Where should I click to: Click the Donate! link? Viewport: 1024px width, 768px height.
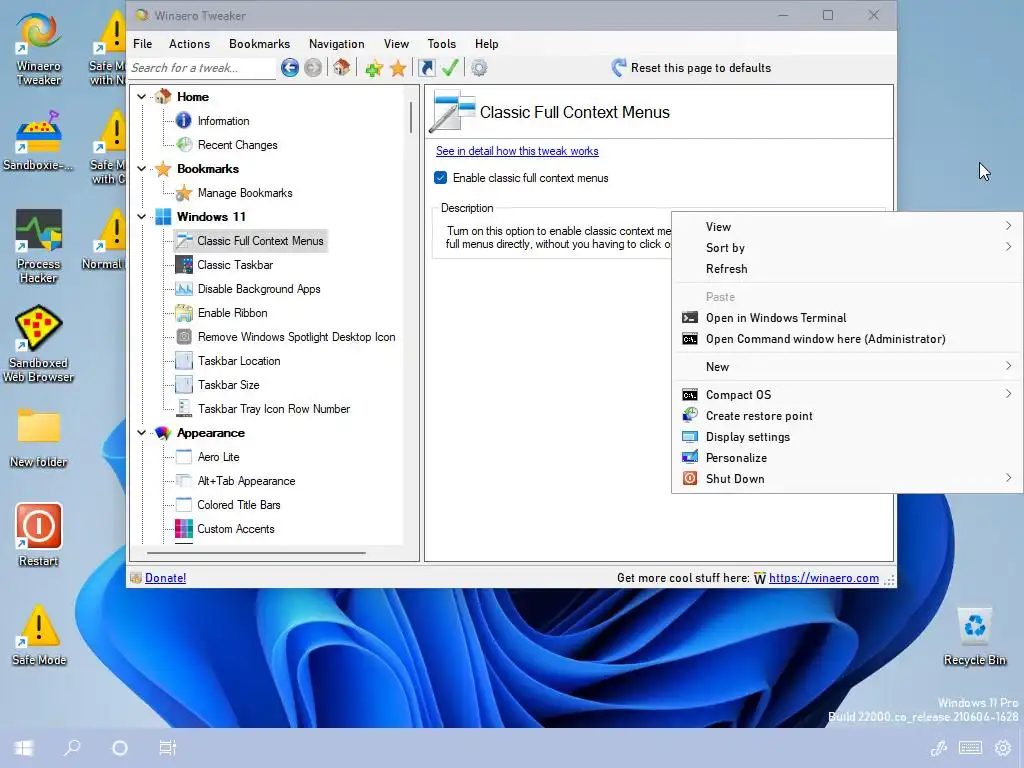pyautogui.click(x=165, y=577)
